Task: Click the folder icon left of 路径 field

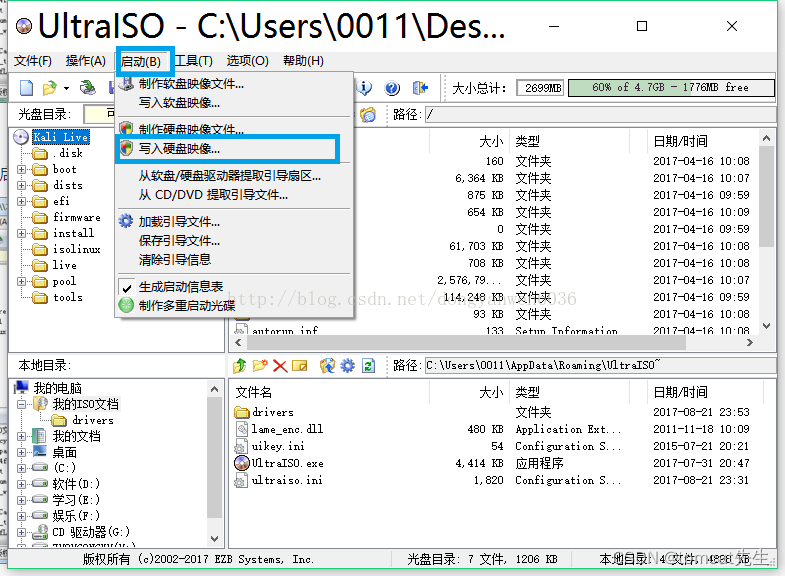Action: 368,115
